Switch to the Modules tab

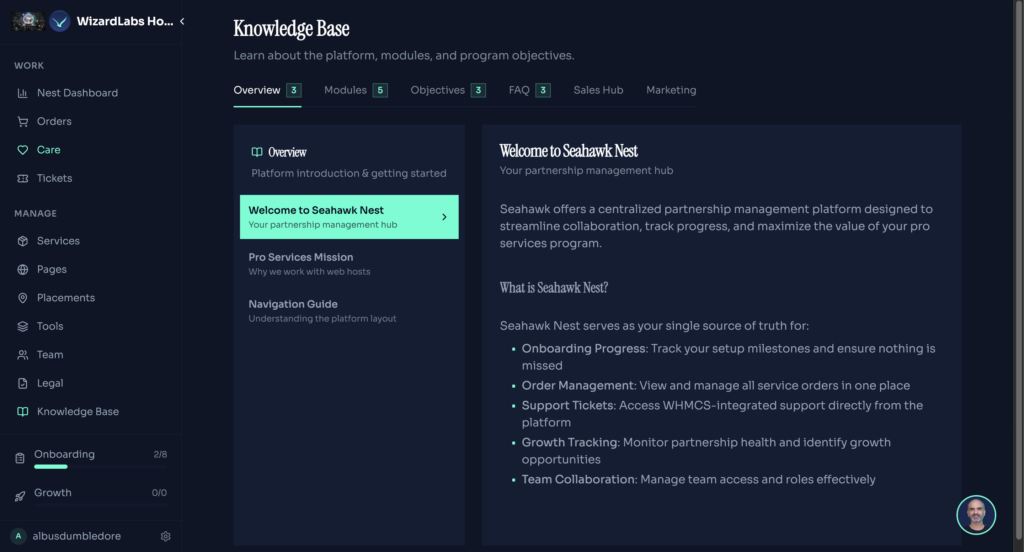pos(345,90)
